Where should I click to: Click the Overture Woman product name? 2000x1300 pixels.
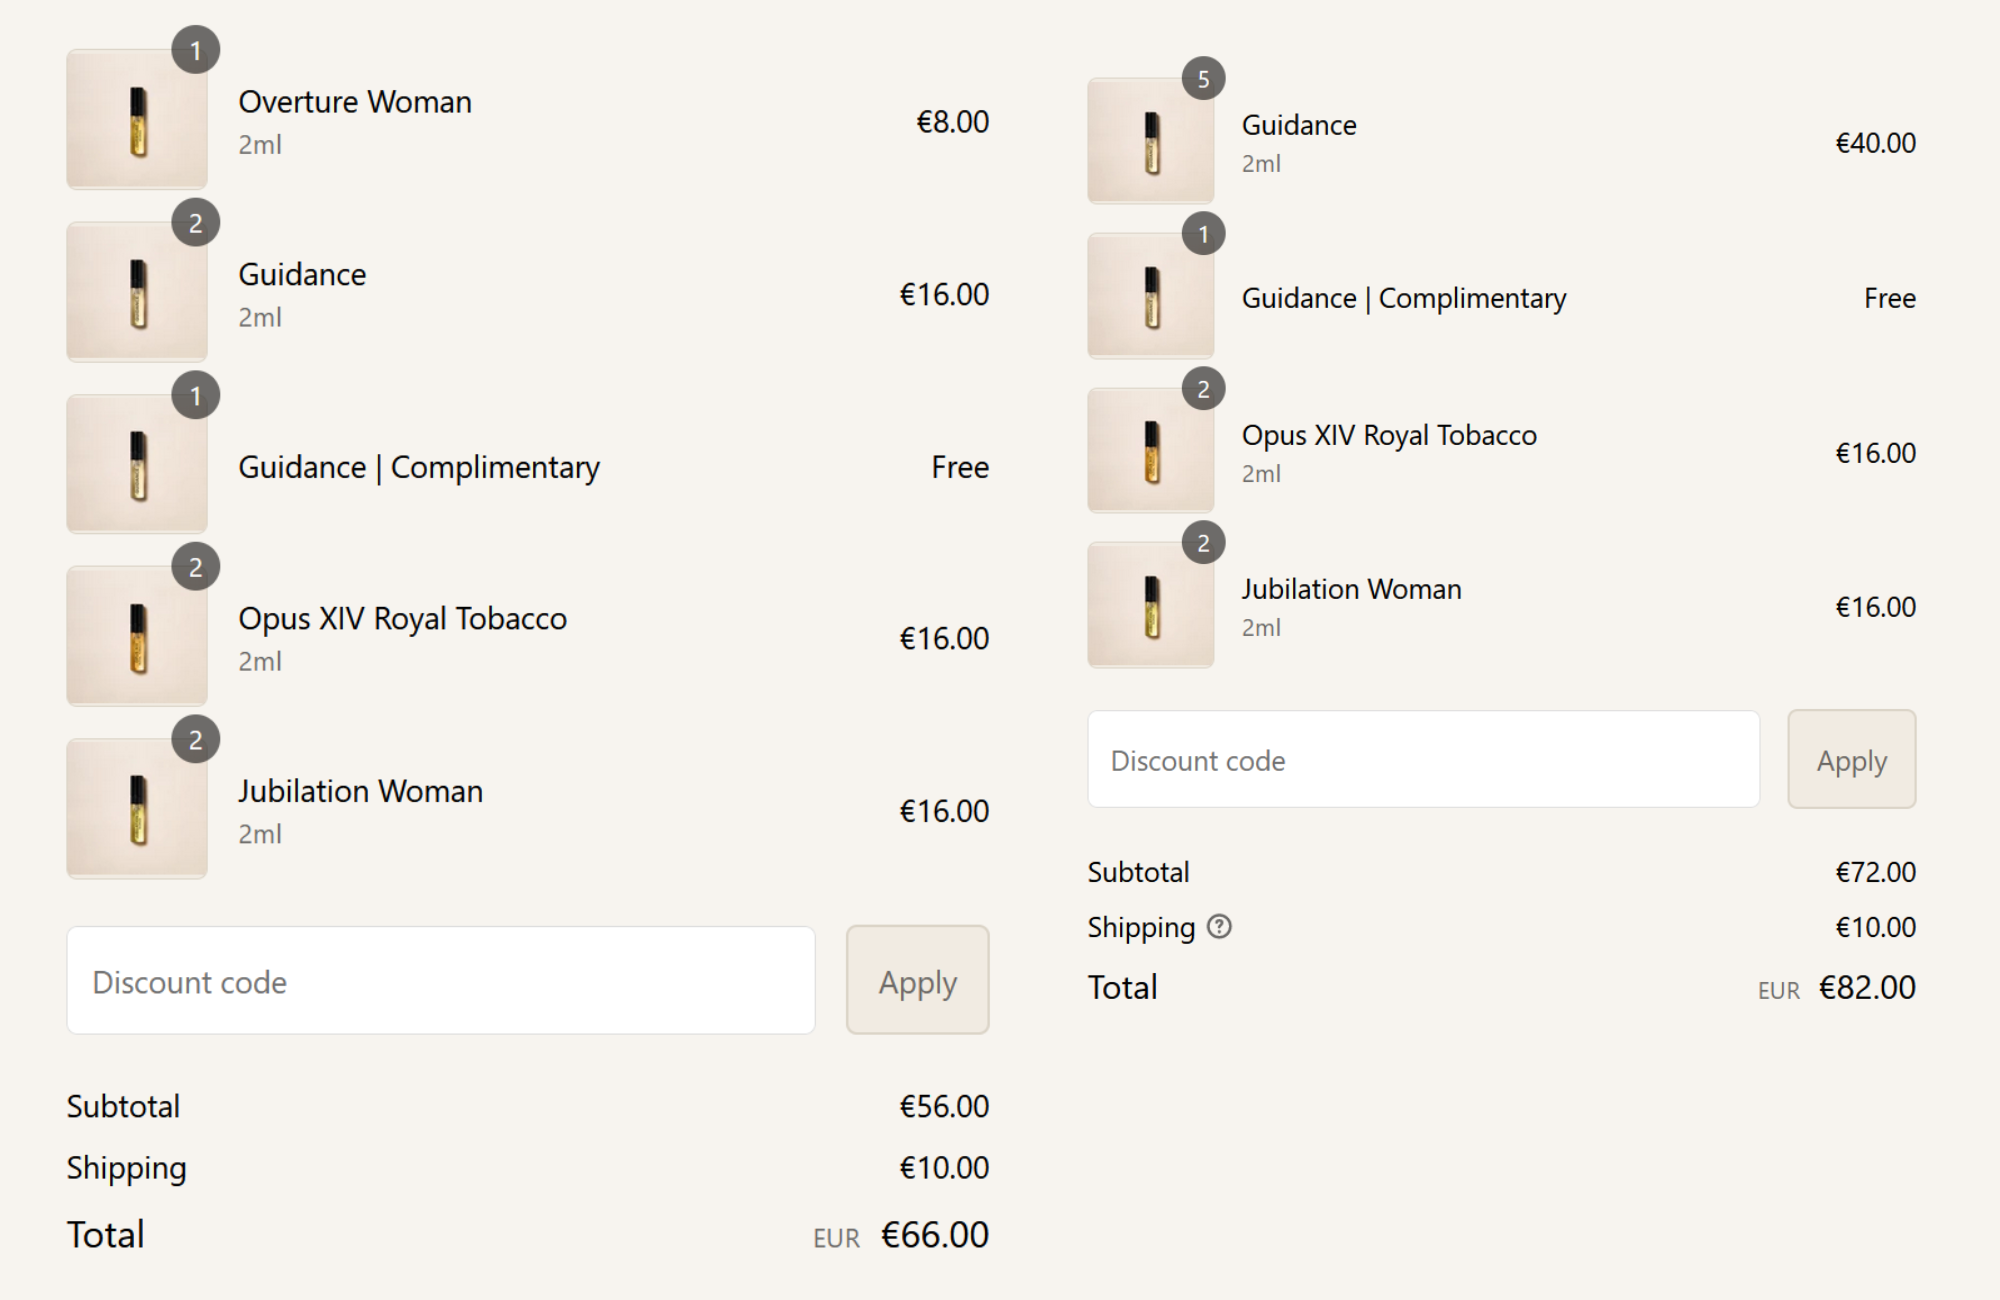point(355,102)
